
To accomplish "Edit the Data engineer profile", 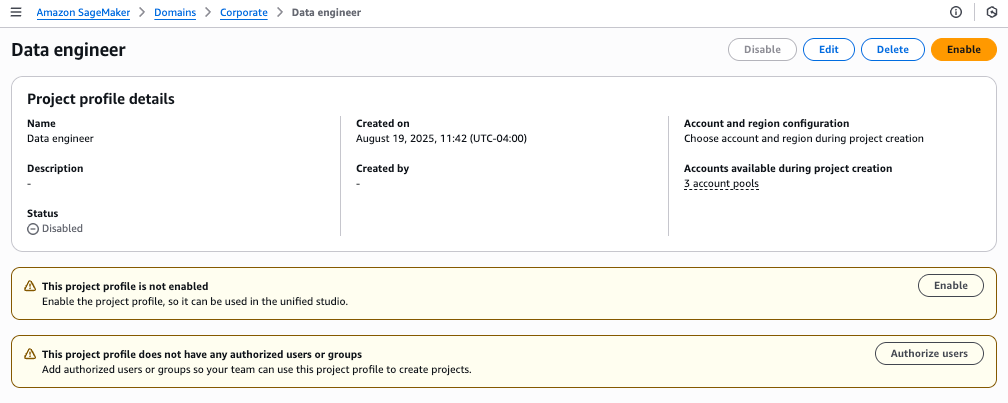I will (829, 49).
